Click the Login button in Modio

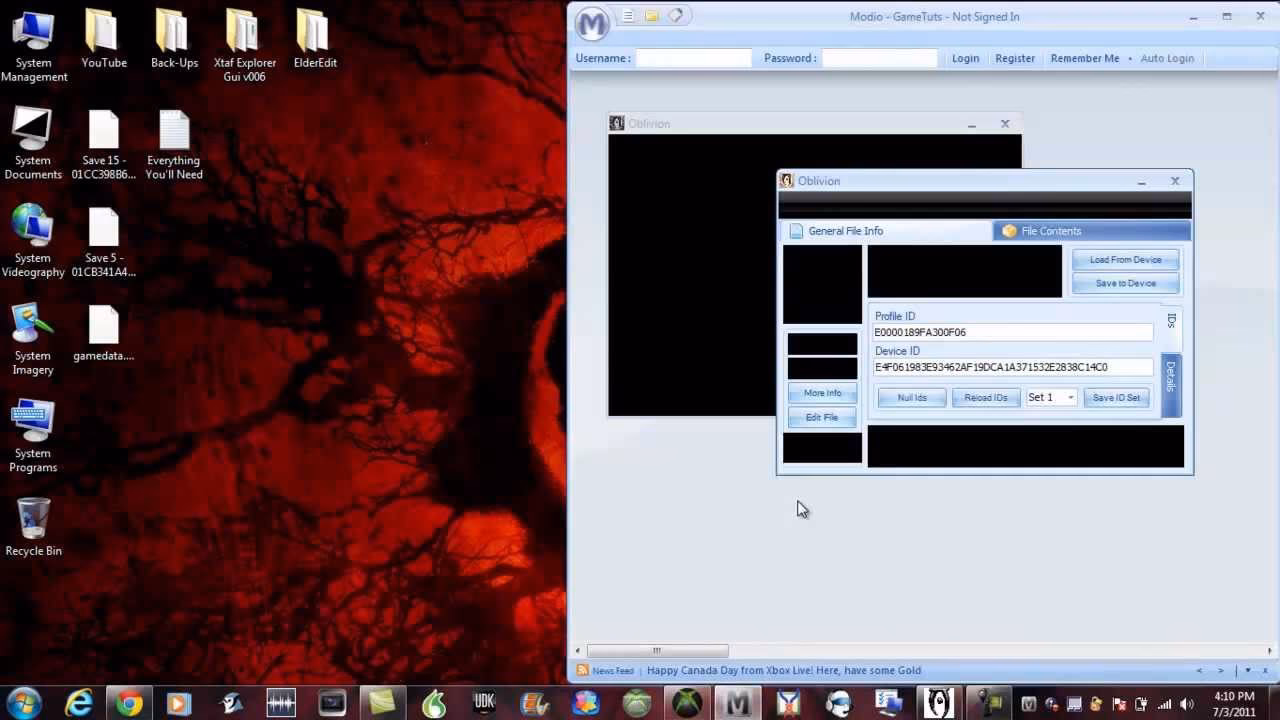tap(965, 58)
